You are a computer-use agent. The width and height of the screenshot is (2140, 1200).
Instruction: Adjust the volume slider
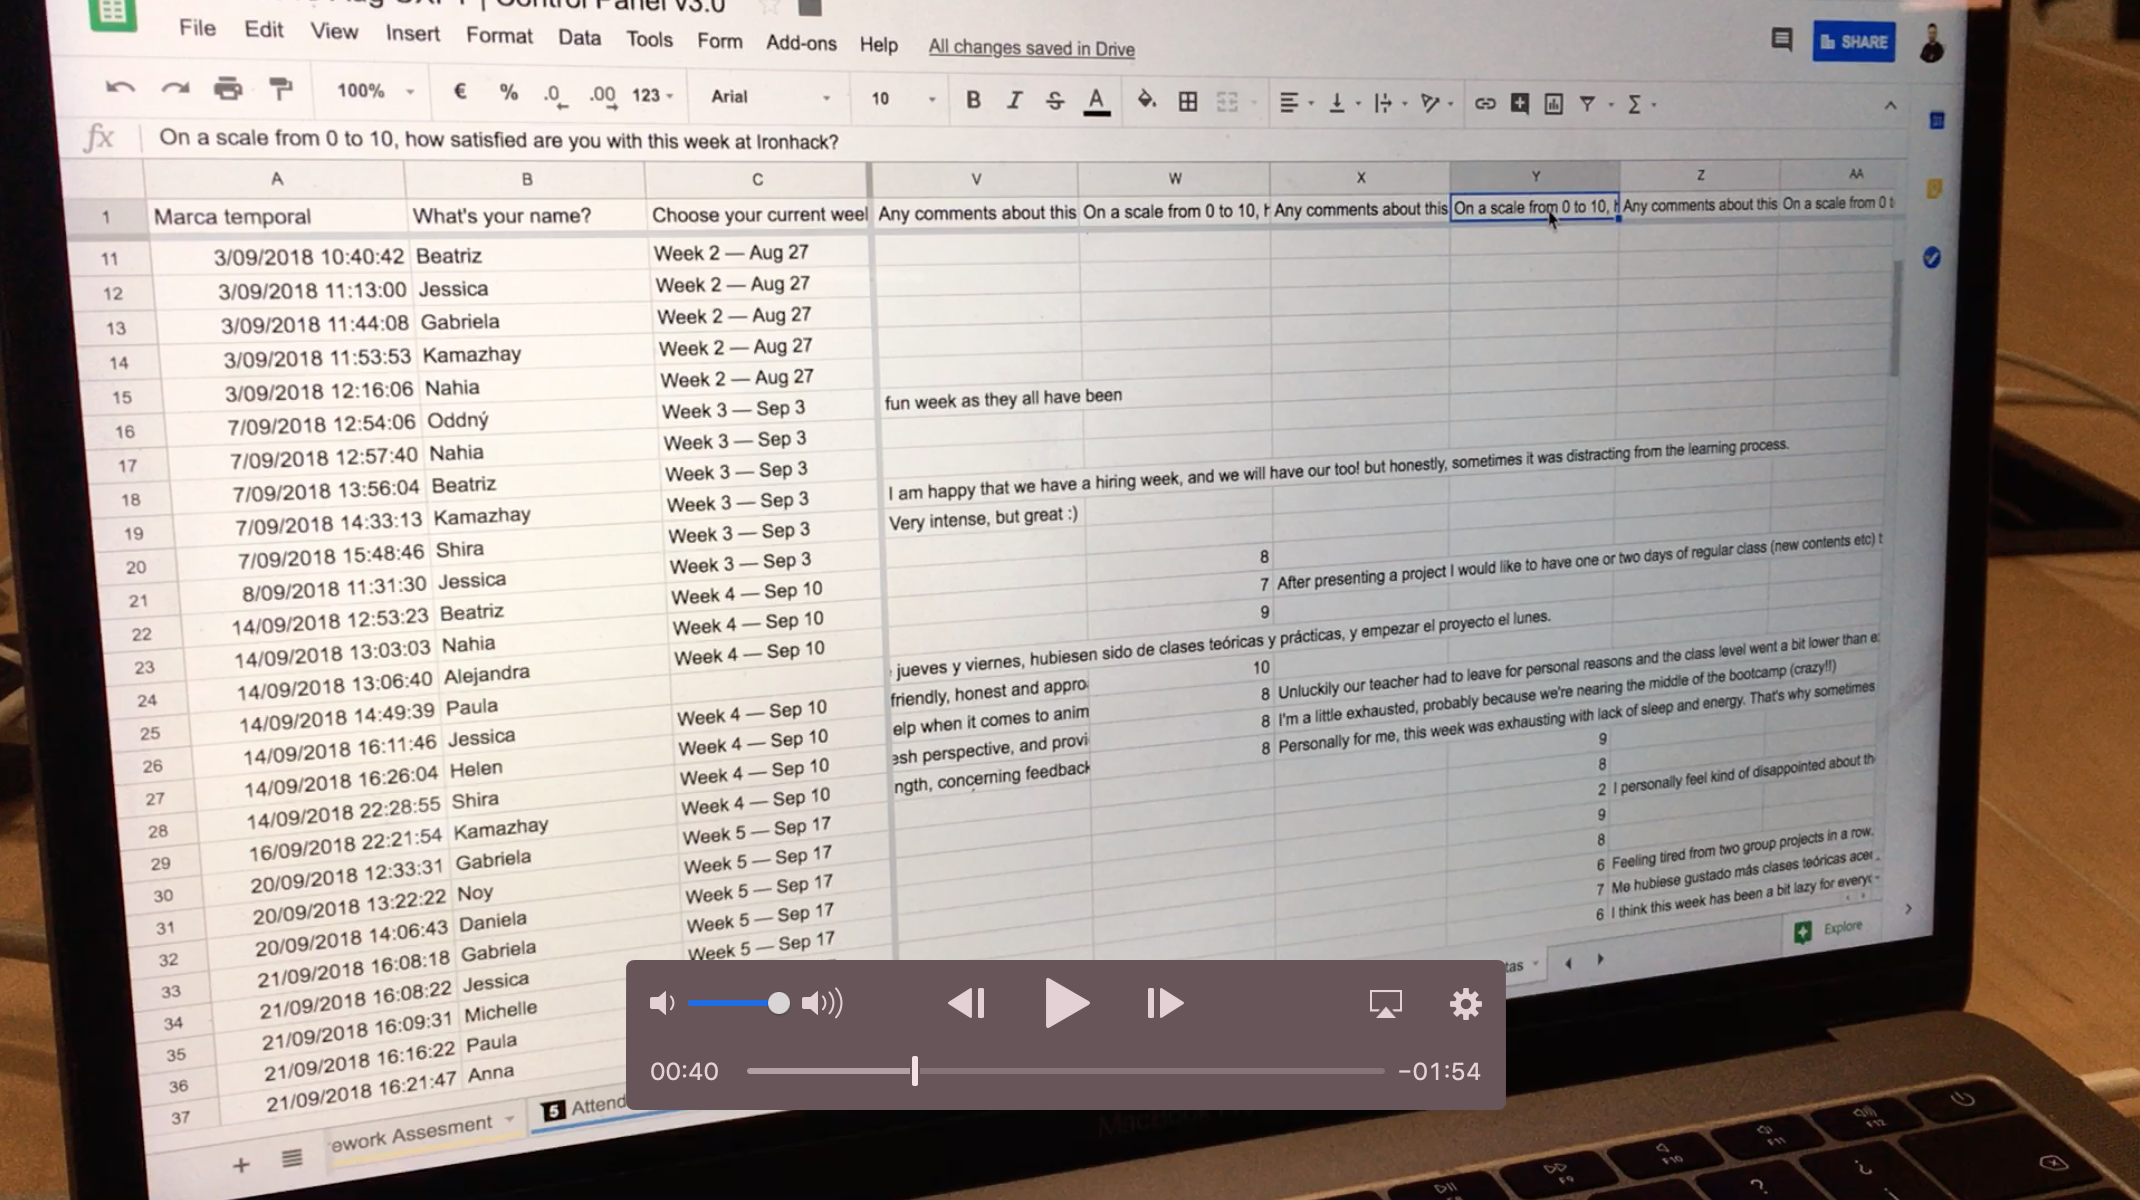click(738, 1003)
